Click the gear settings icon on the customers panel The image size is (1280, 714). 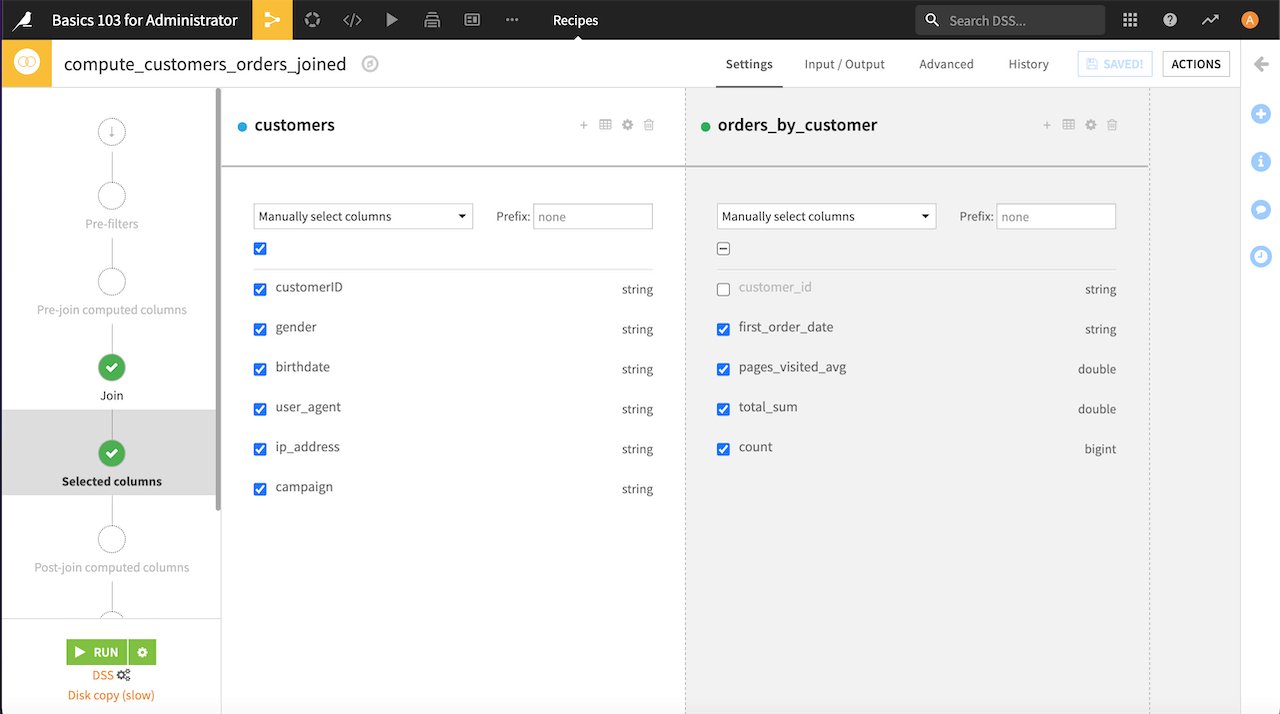627,124
